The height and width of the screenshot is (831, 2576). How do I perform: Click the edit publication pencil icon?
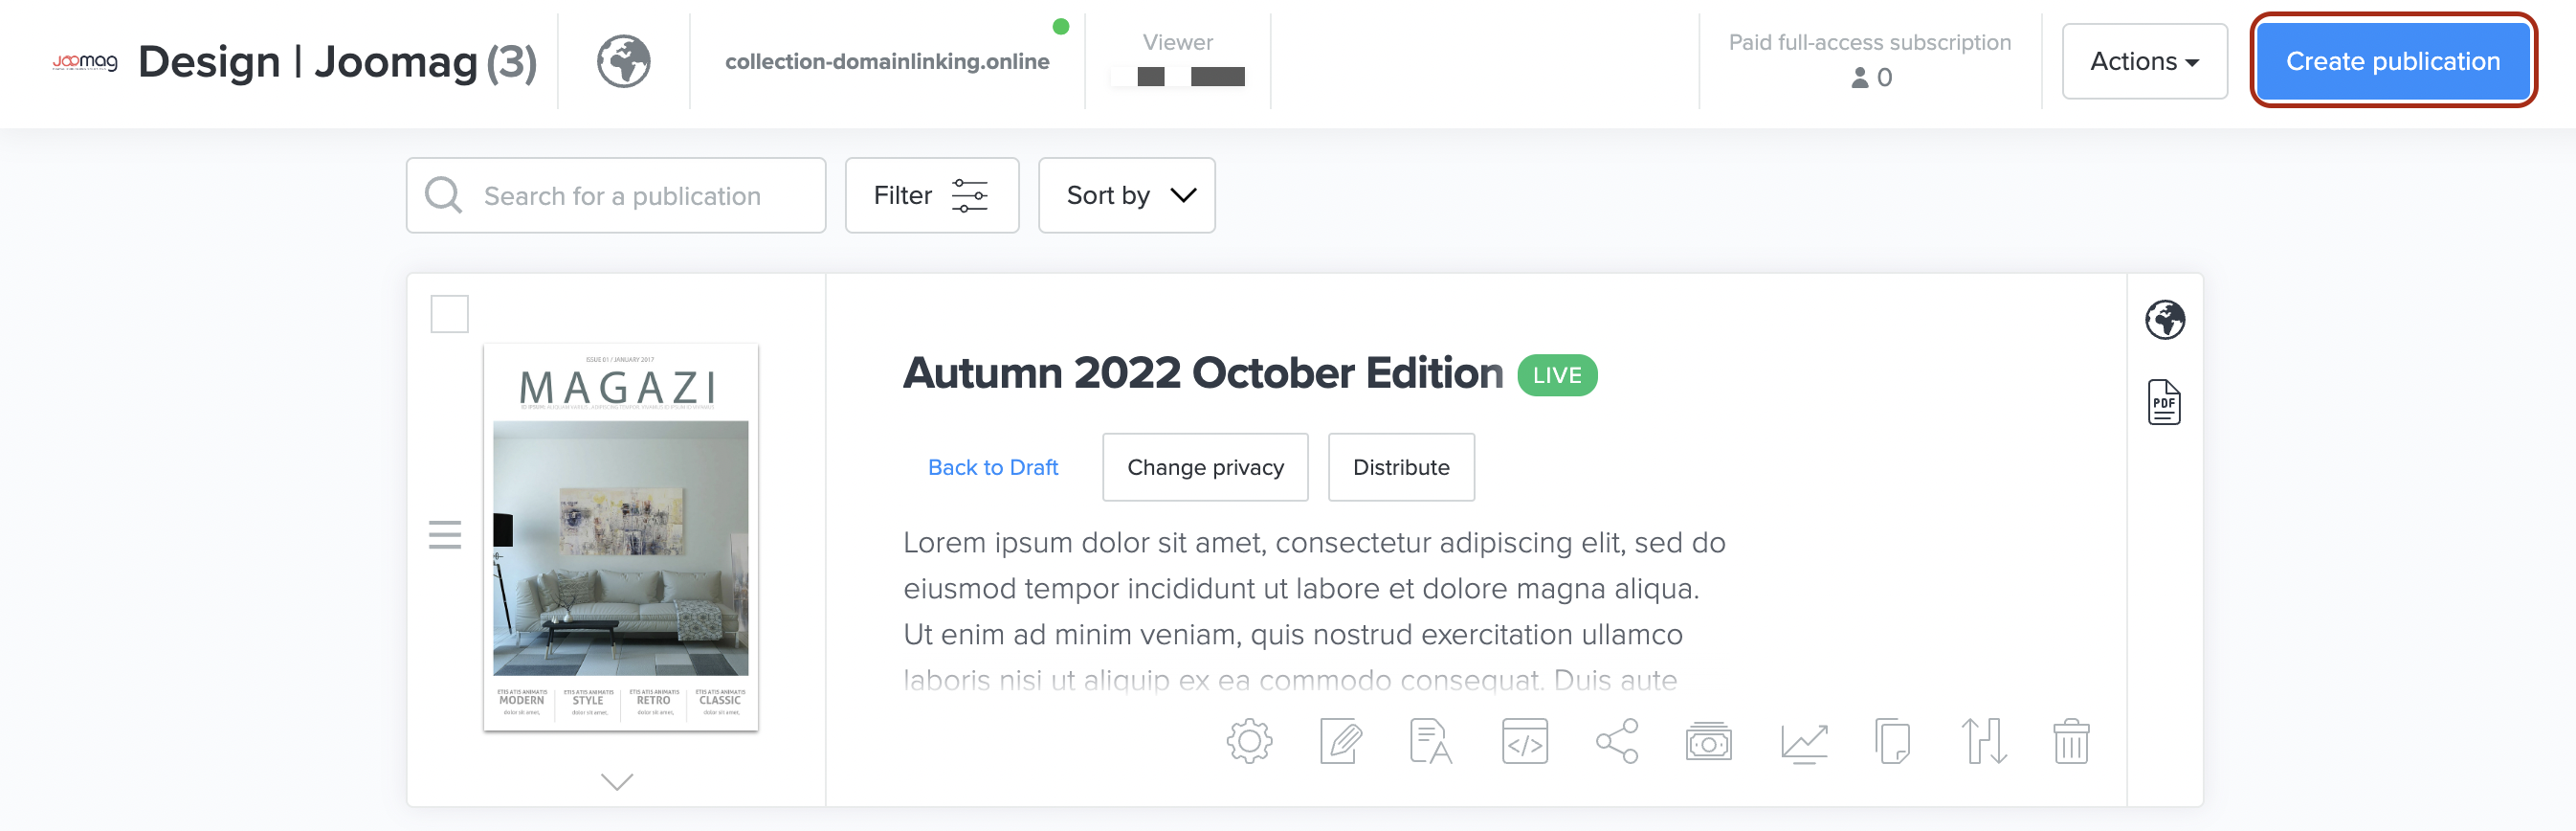1340,741
